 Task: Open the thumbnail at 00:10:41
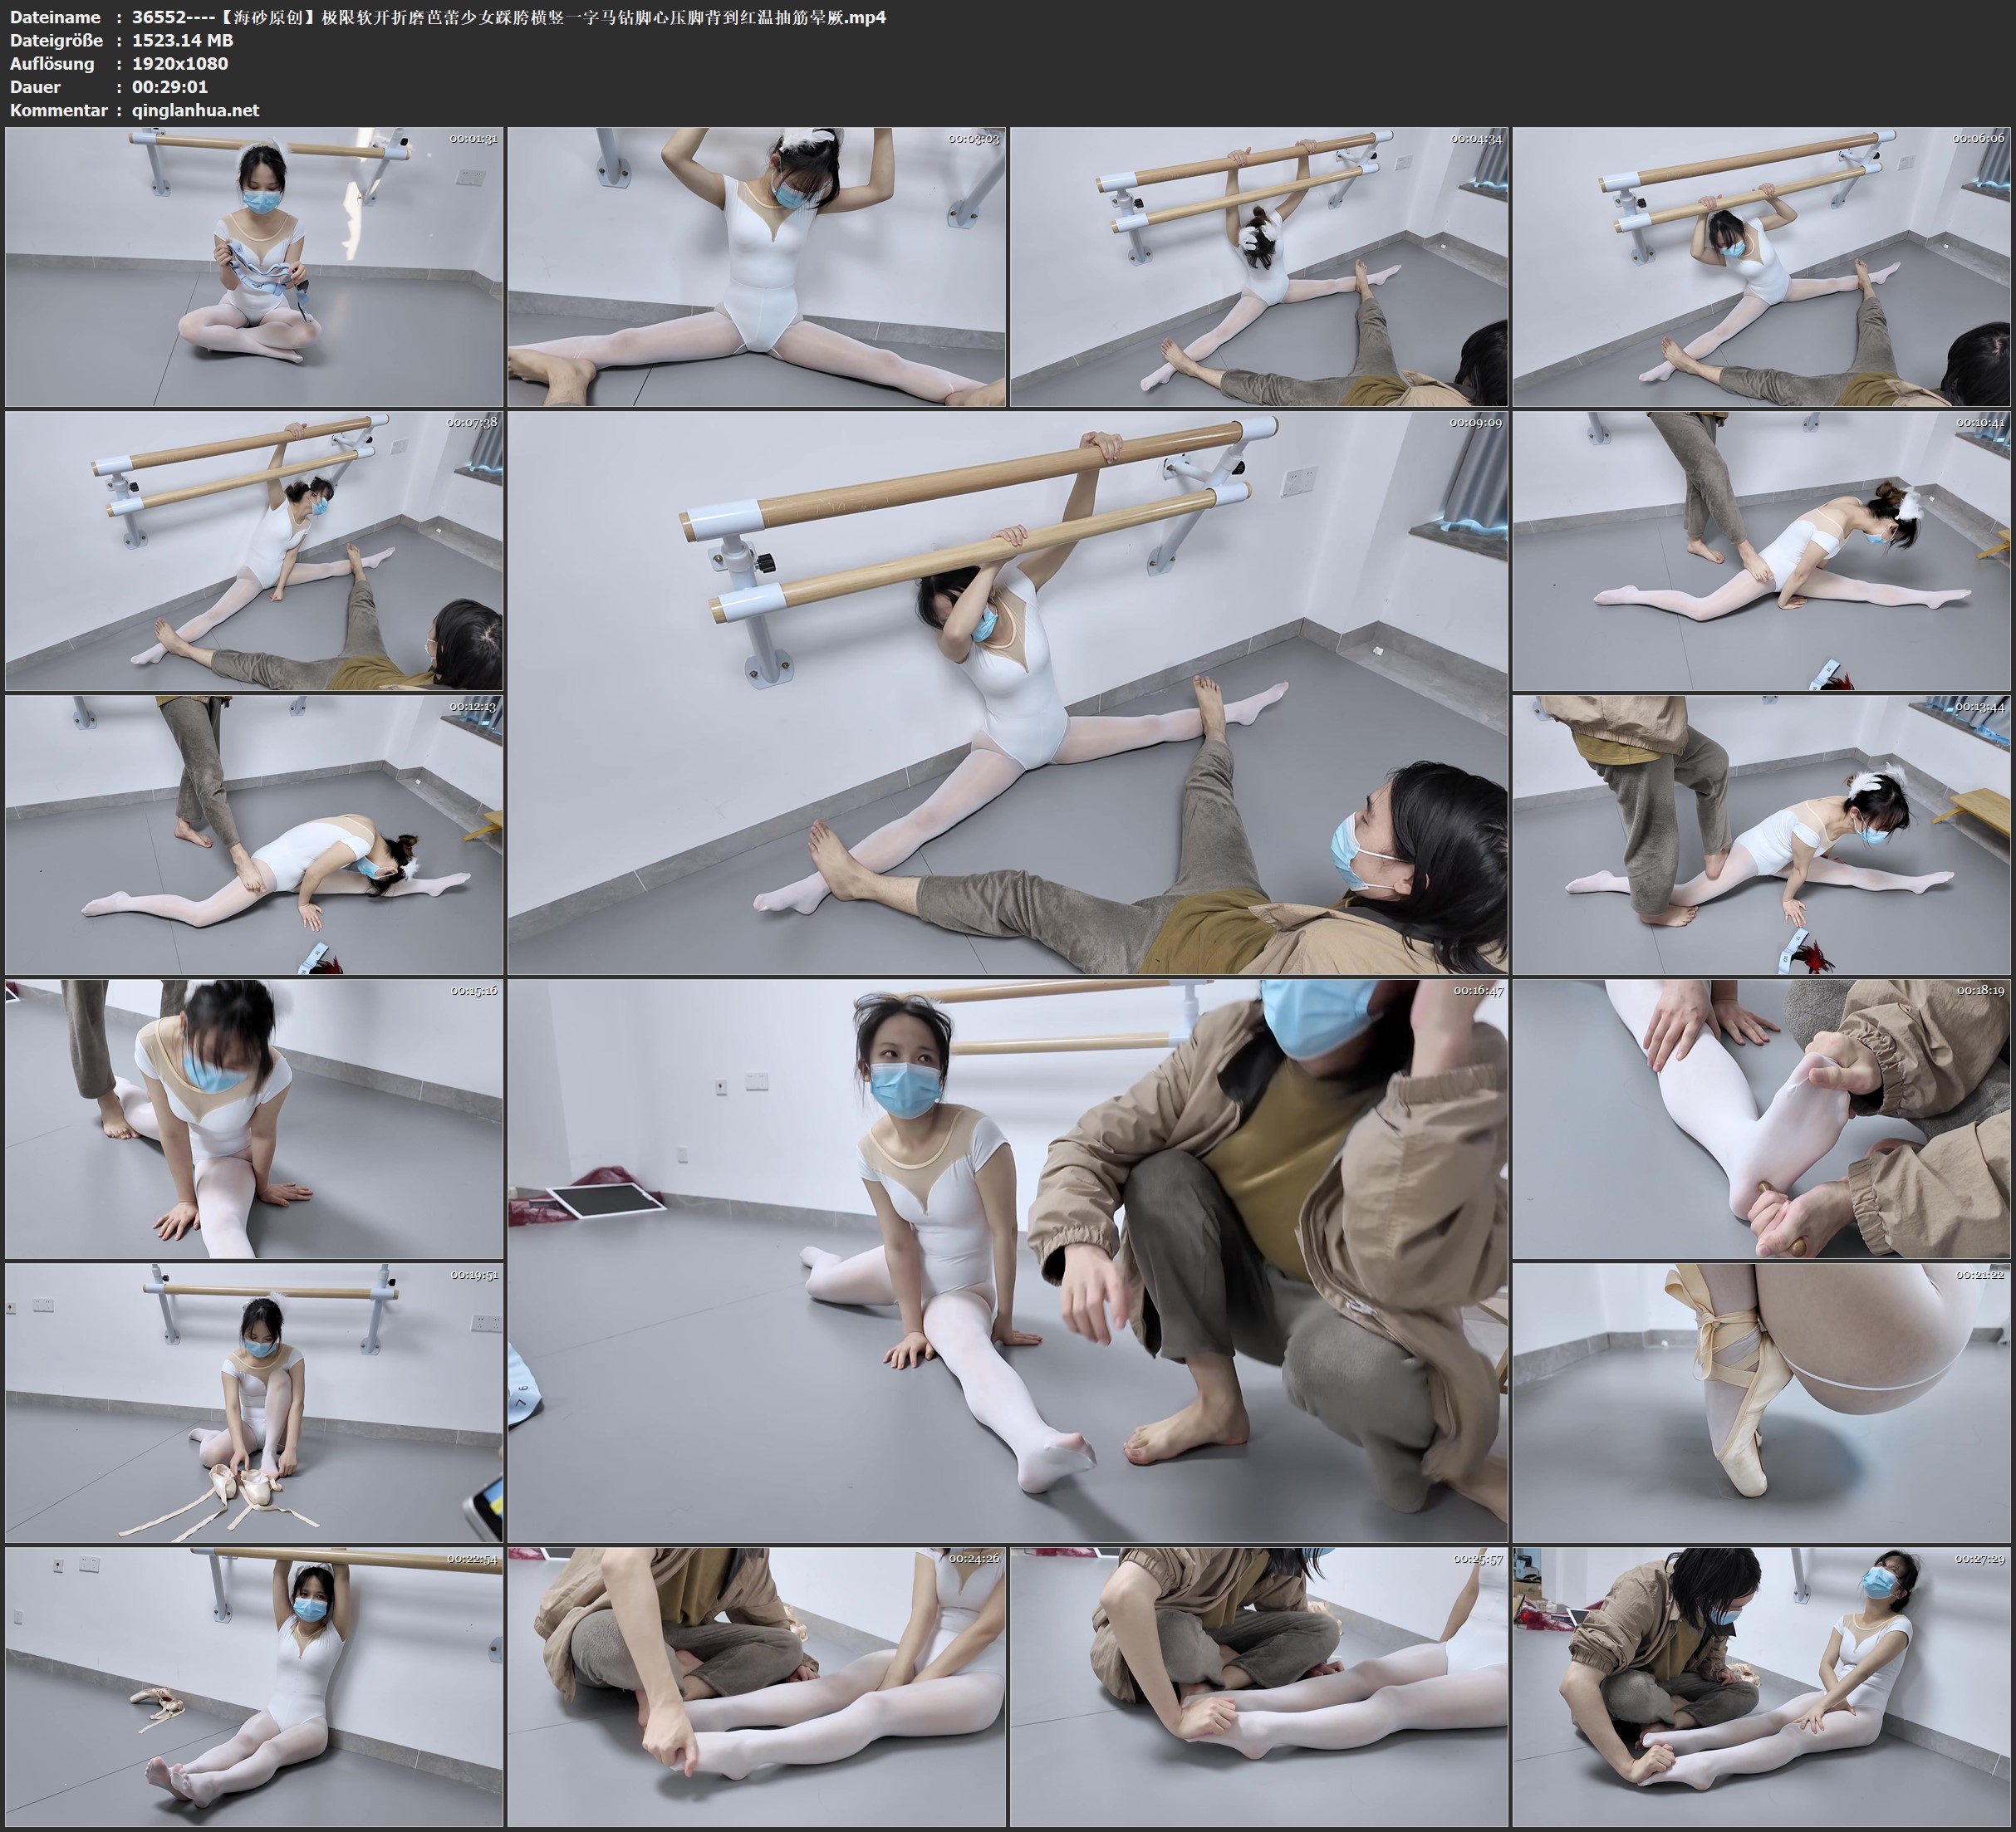tap(1762, 551)
